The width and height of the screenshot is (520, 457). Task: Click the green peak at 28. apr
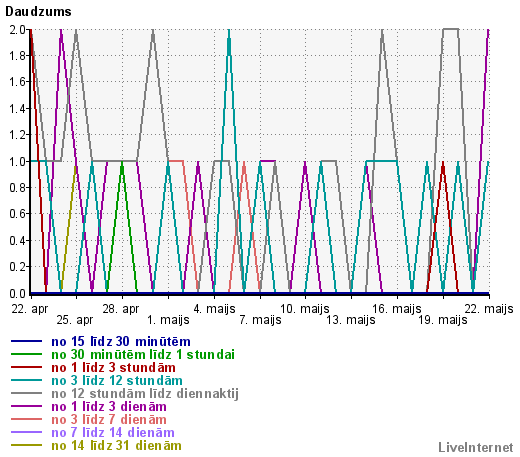(122, 163)
